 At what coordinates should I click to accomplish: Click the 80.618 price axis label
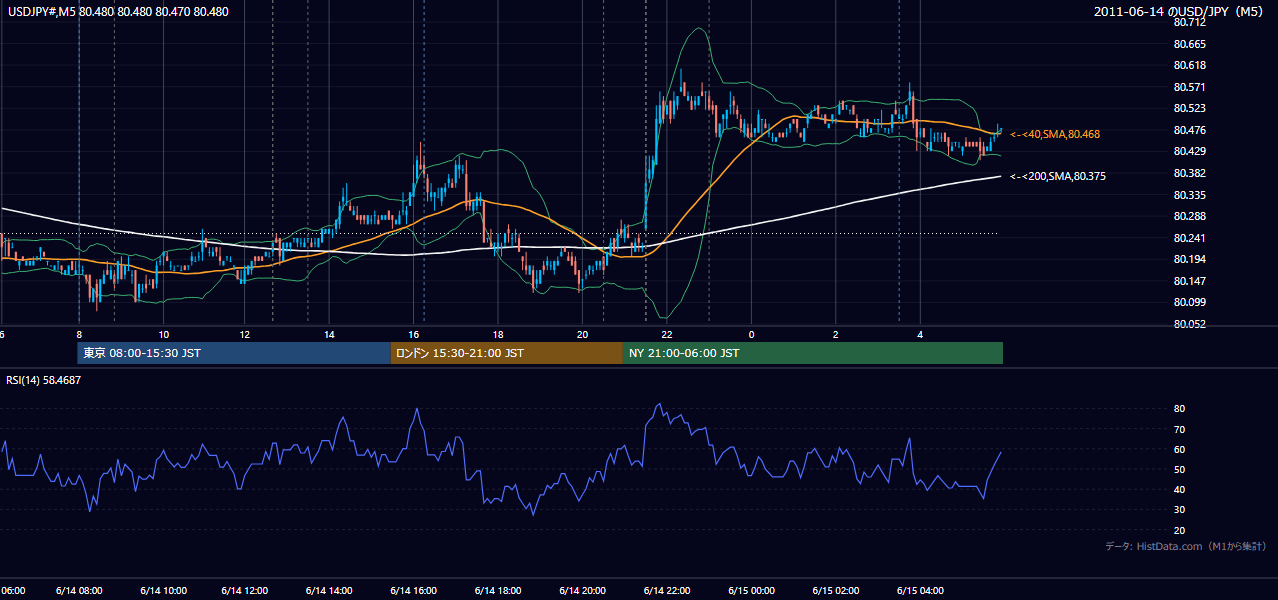pos(1189,65)
